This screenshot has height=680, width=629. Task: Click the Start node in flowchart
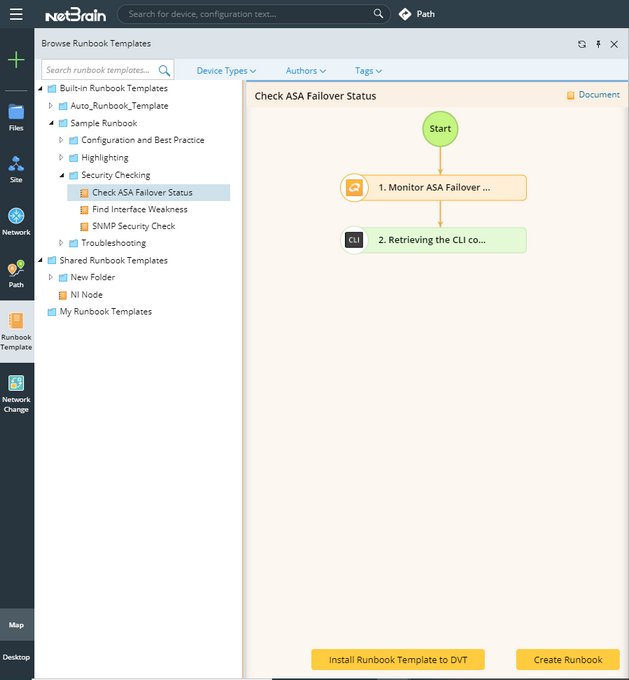(440, 129)
